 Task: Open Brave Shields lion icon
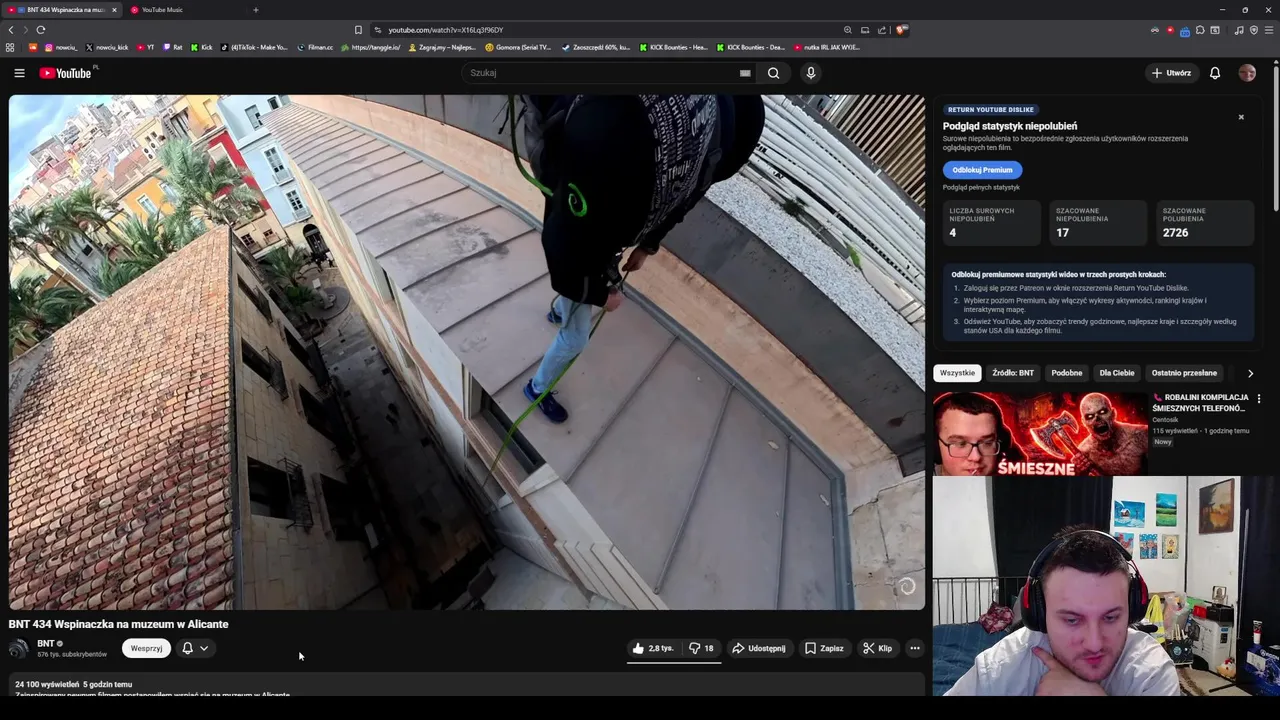click(x=901, y=30)
